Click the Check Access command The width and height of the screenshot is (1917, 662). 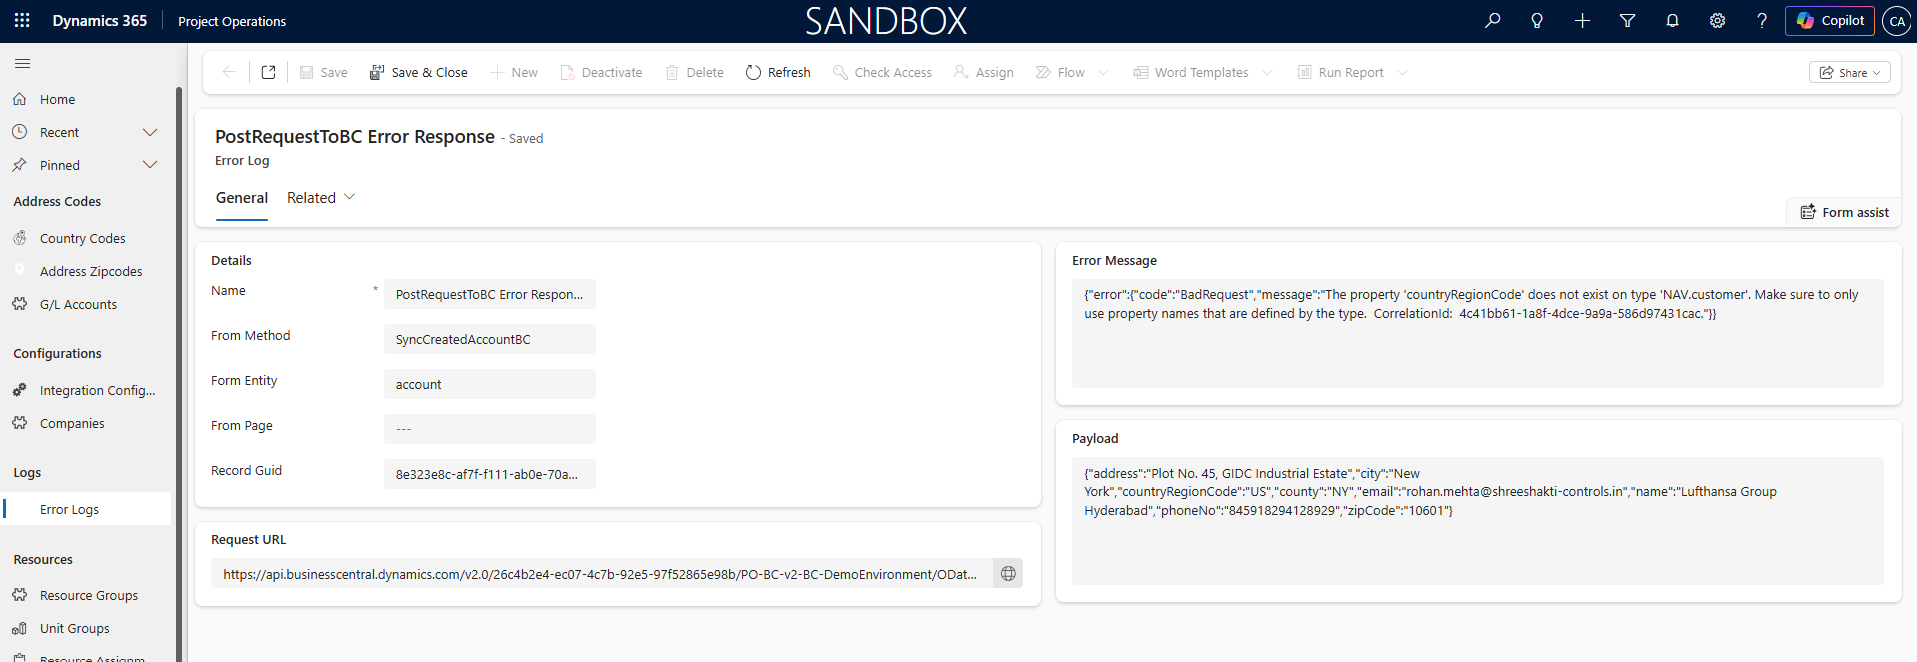click(x=882, y=72)
